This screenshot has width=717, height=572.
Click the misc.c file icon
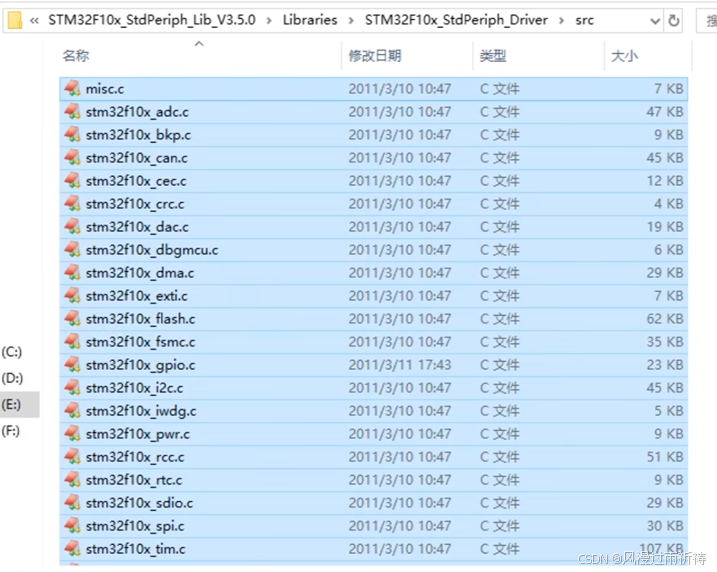72,88
